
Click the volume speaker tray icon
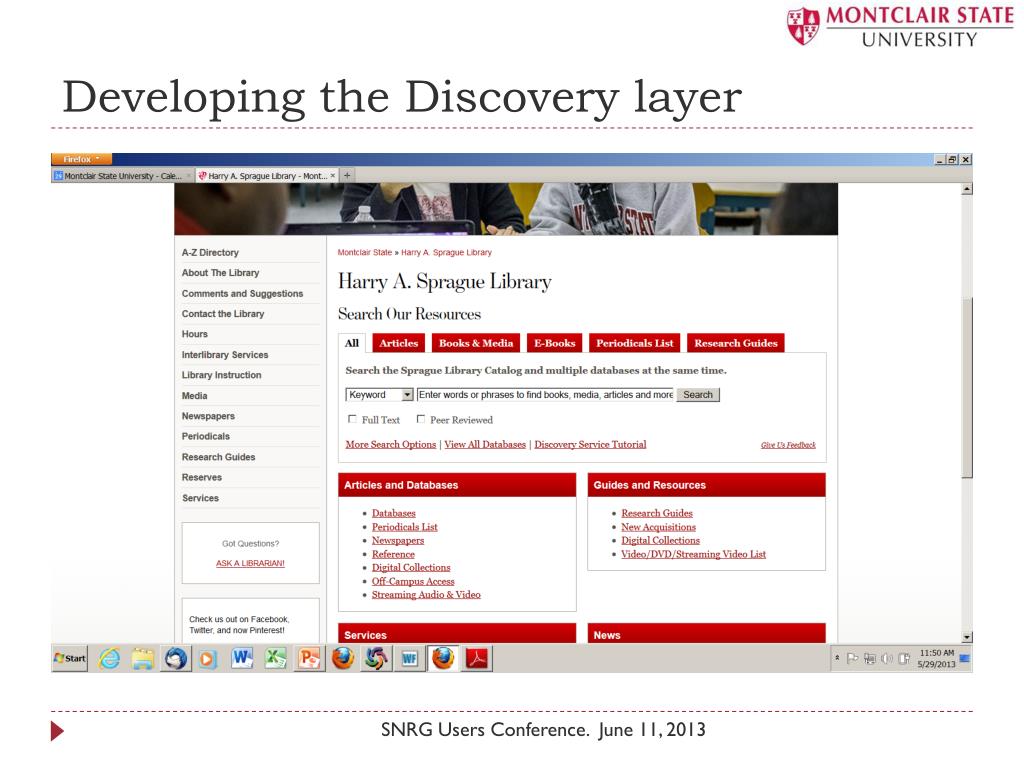tap(887, 658)
